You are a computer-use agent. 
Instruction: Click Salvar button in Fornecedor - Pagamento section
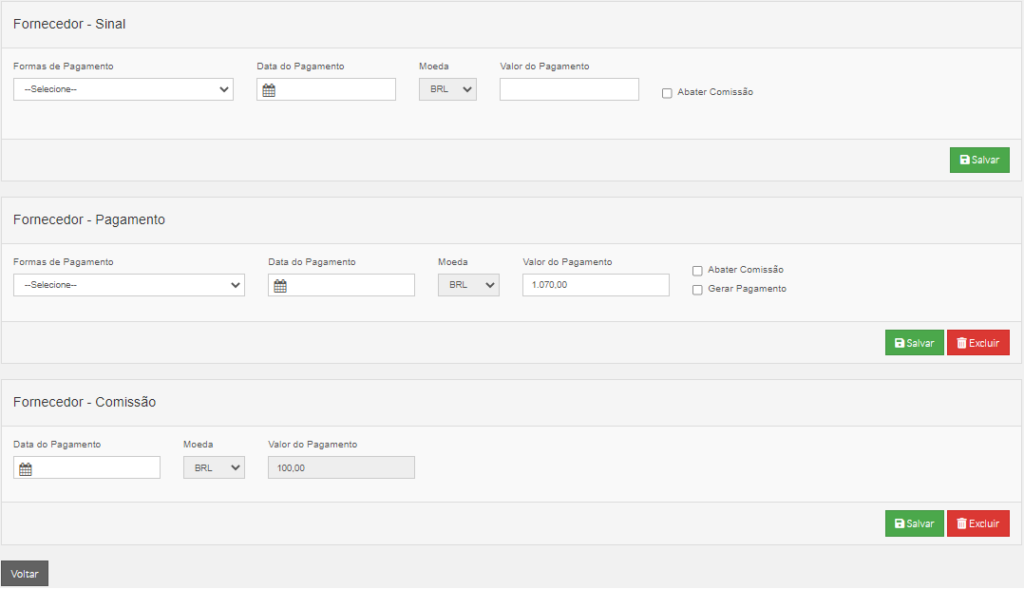(x=914, y=343)
